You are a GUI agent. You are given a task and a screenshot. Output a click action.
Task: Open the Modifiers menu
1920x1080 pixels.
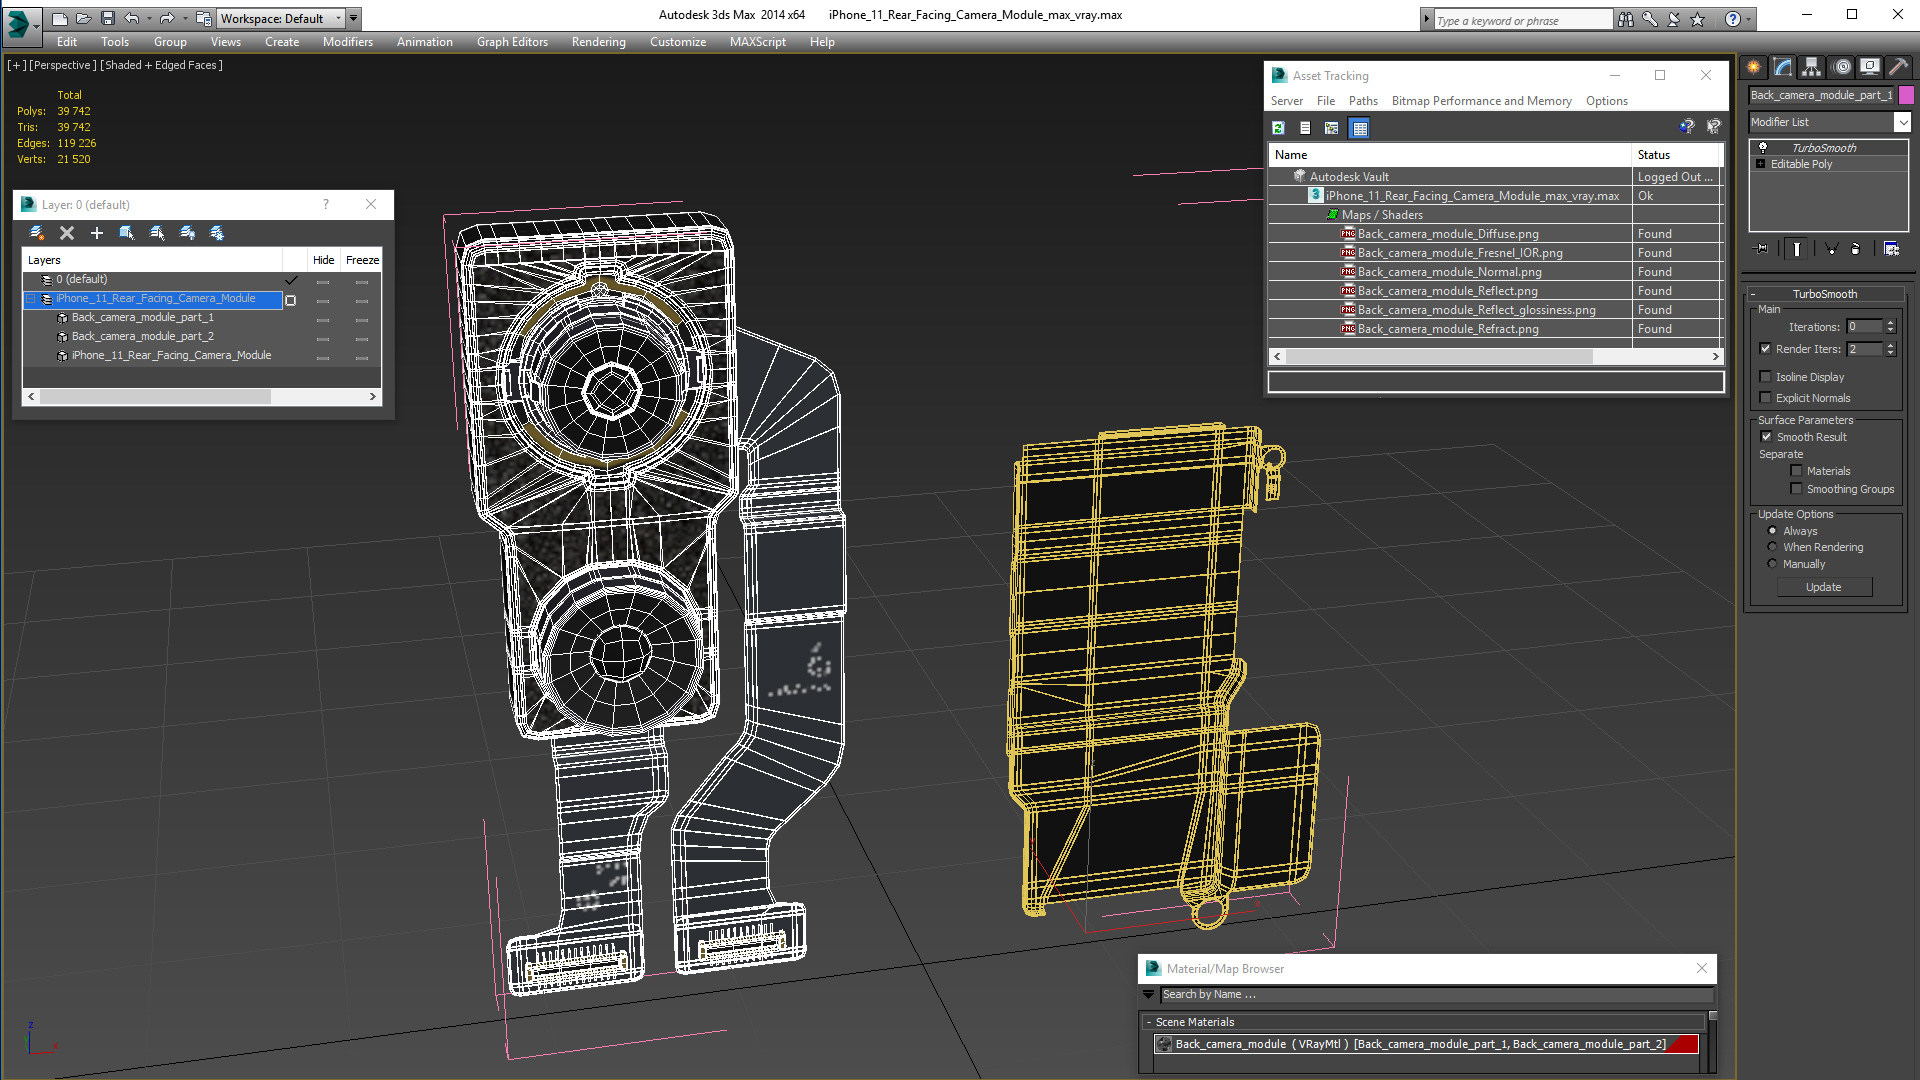[347, 42]
